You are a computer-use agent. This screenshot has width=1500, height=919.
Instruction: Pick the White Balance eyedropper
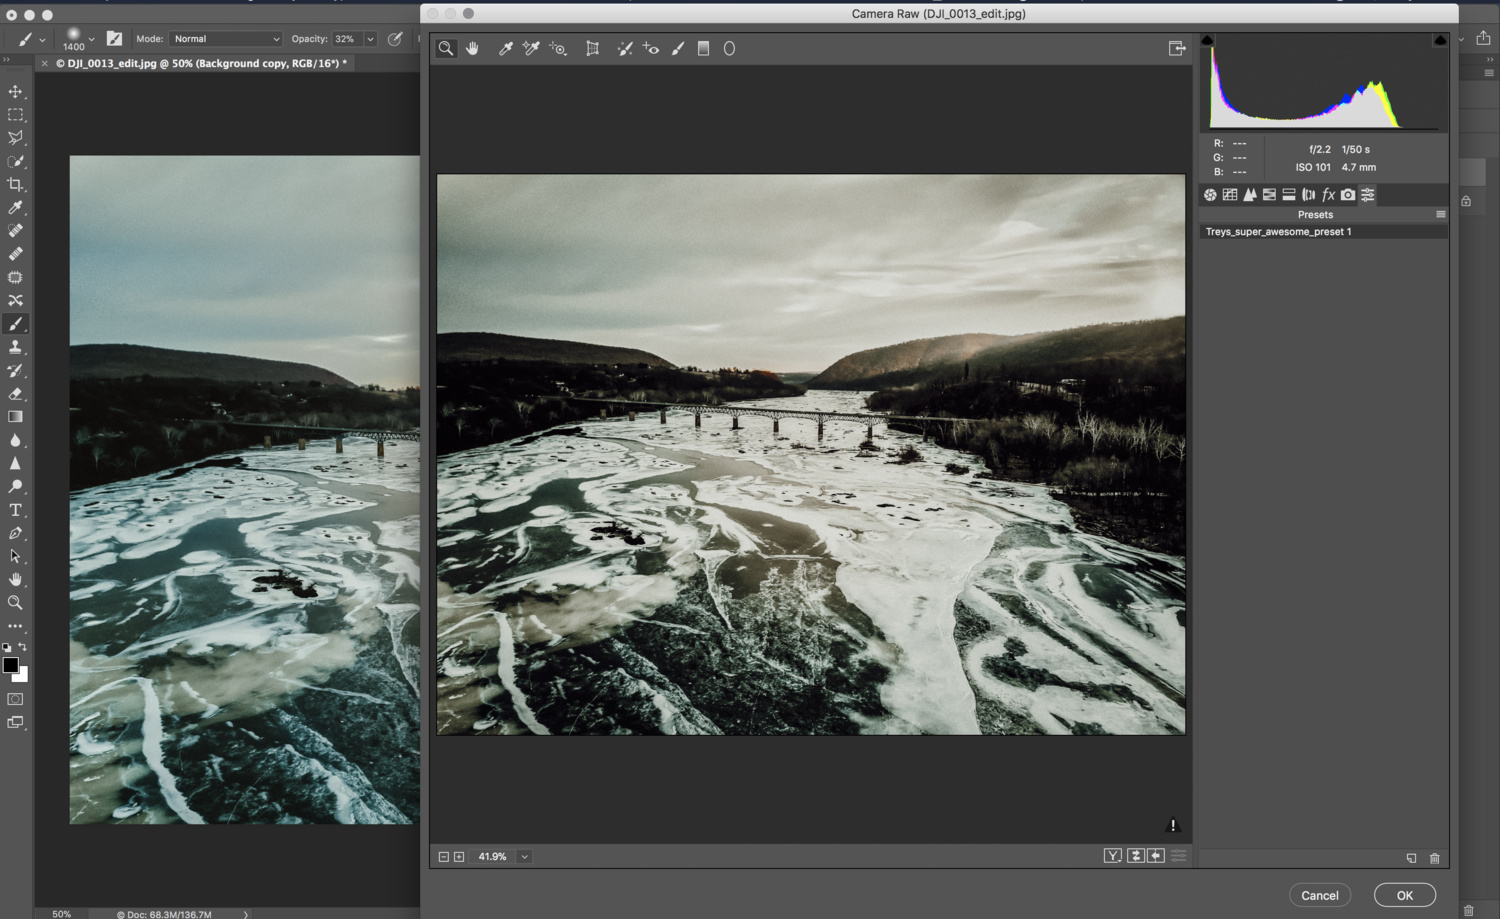pyautogui.click(x=504, y=48)
